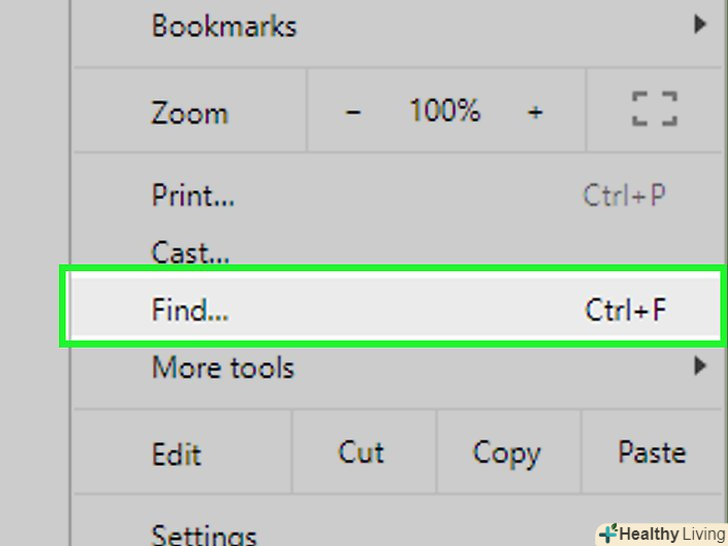Click the 100% zoom level value
The height and width of the screenshot is (546, 728).
(444, 111)
